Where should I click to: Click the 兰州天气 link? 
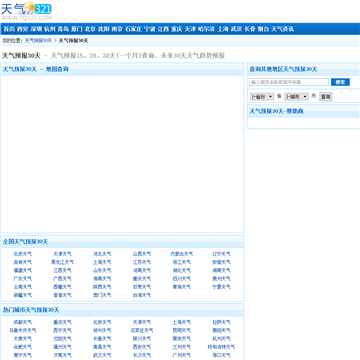pyautogui.click(x=182, y=347)
